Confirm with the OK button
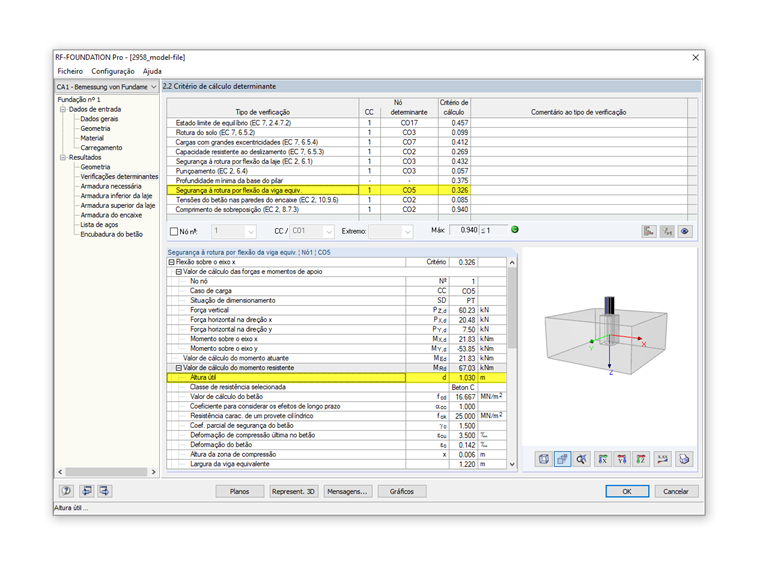760x570 pixels. pyautogui.click(x=627, y=491)
